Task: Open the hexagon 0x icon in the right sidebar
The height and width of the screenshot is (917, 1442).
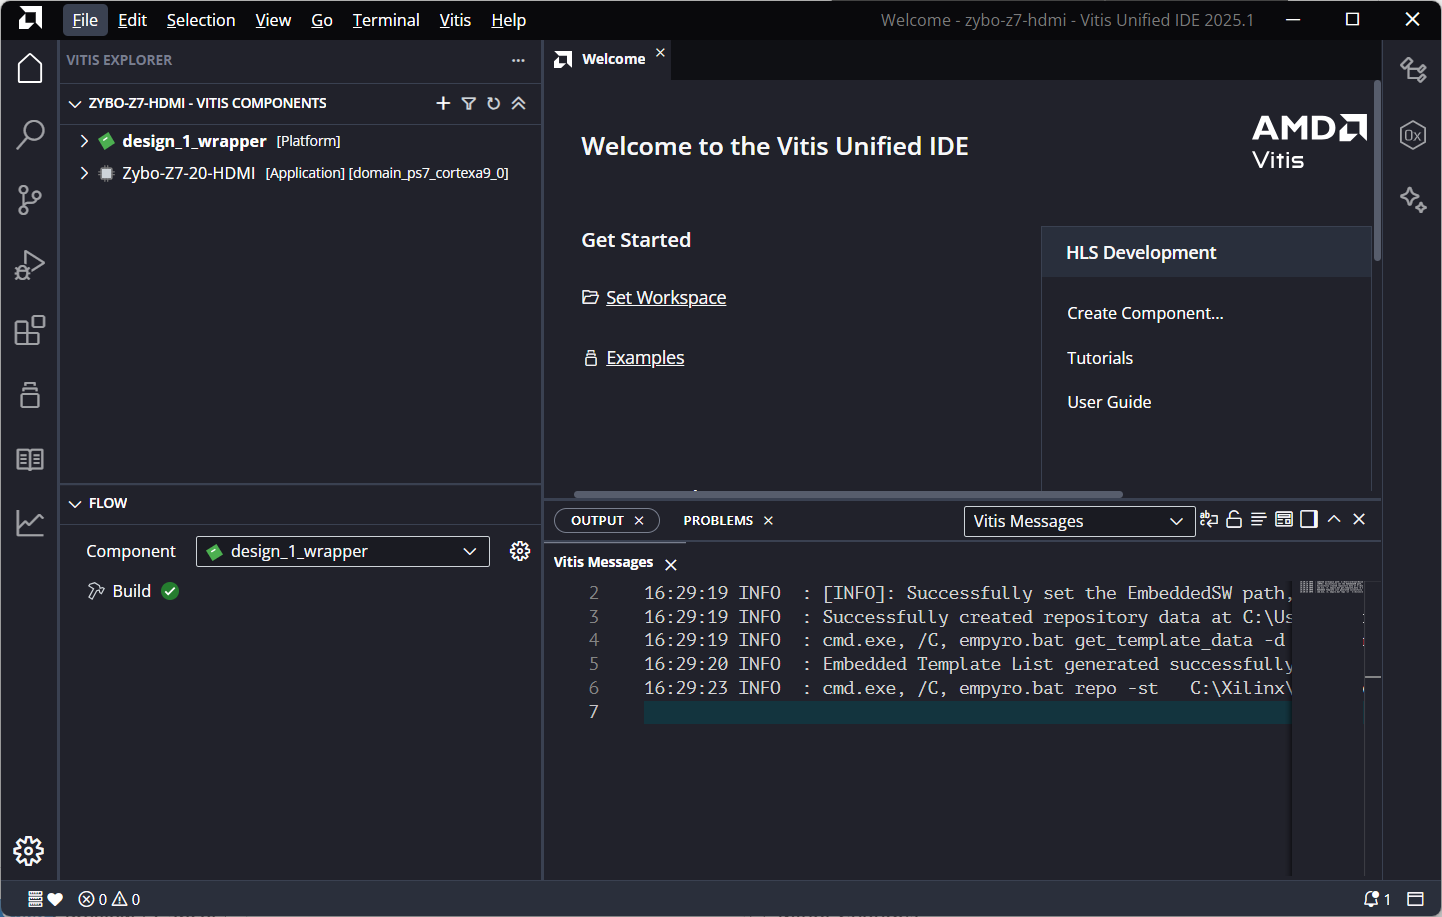Action: point(1413,134)
